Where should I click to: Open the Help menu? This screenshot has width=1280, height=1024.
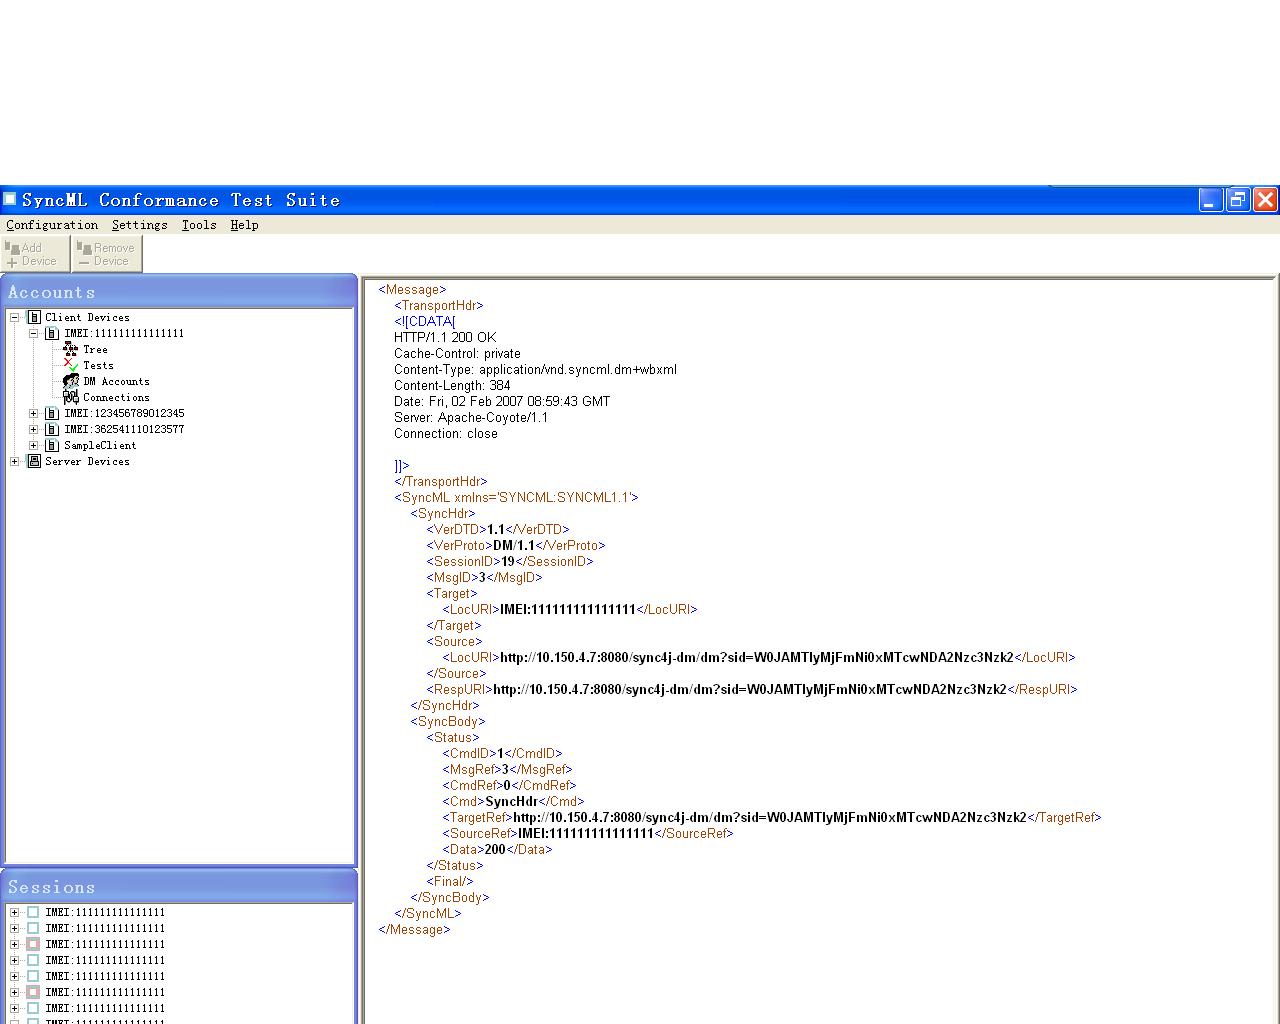tap(244, 225)
